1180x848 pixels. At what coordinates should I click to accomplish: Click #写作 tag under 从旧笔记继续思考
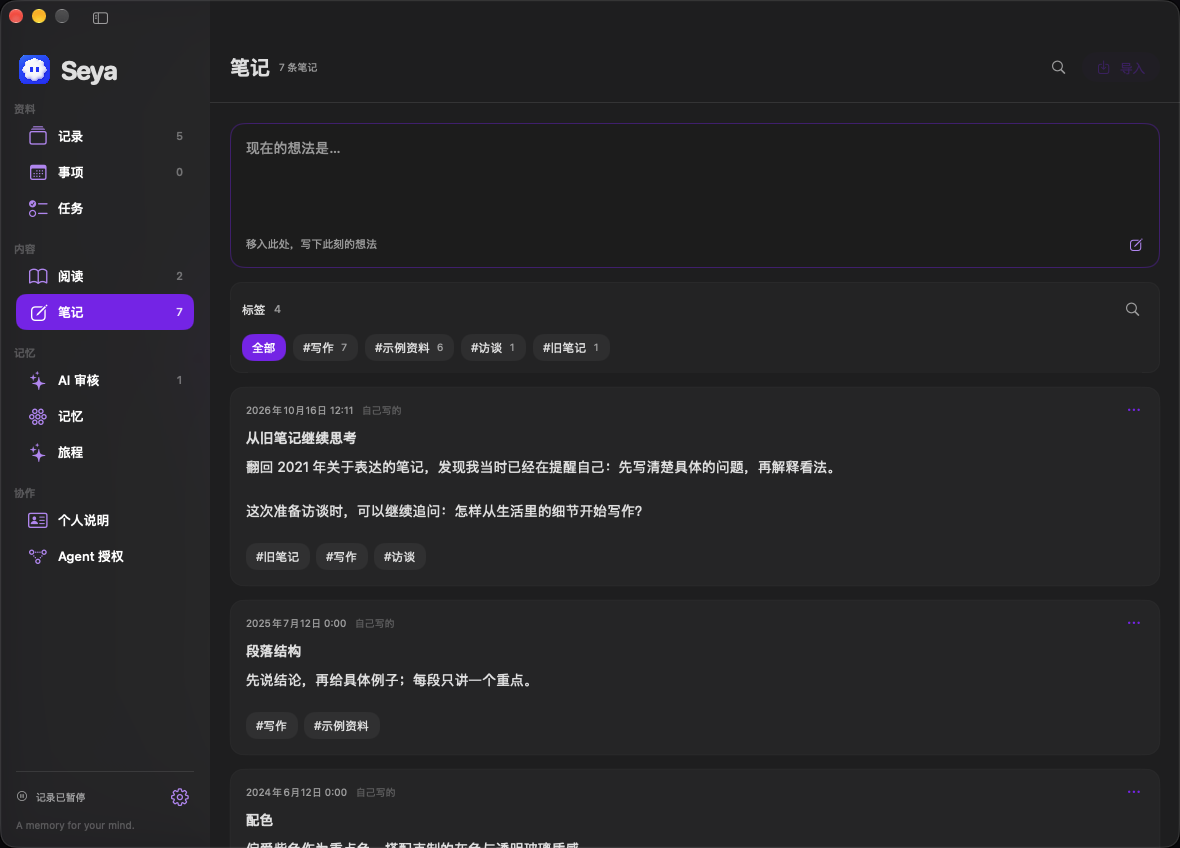pos(341,557)
